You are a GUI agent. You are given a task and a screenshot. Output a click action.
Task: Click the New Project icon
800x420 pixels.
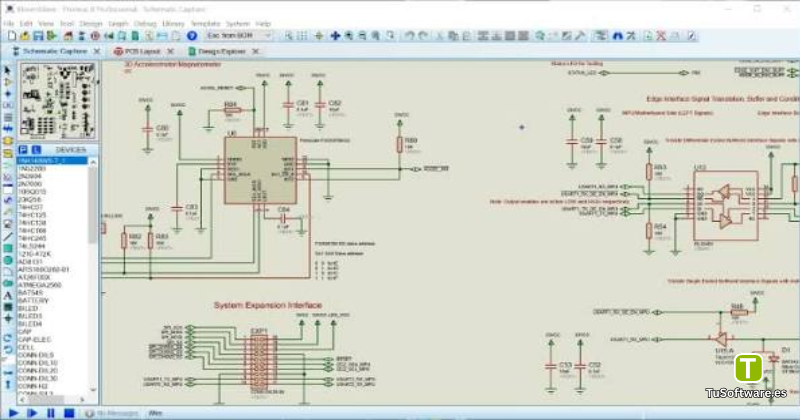pyautogui.click(x=12, y=36)
